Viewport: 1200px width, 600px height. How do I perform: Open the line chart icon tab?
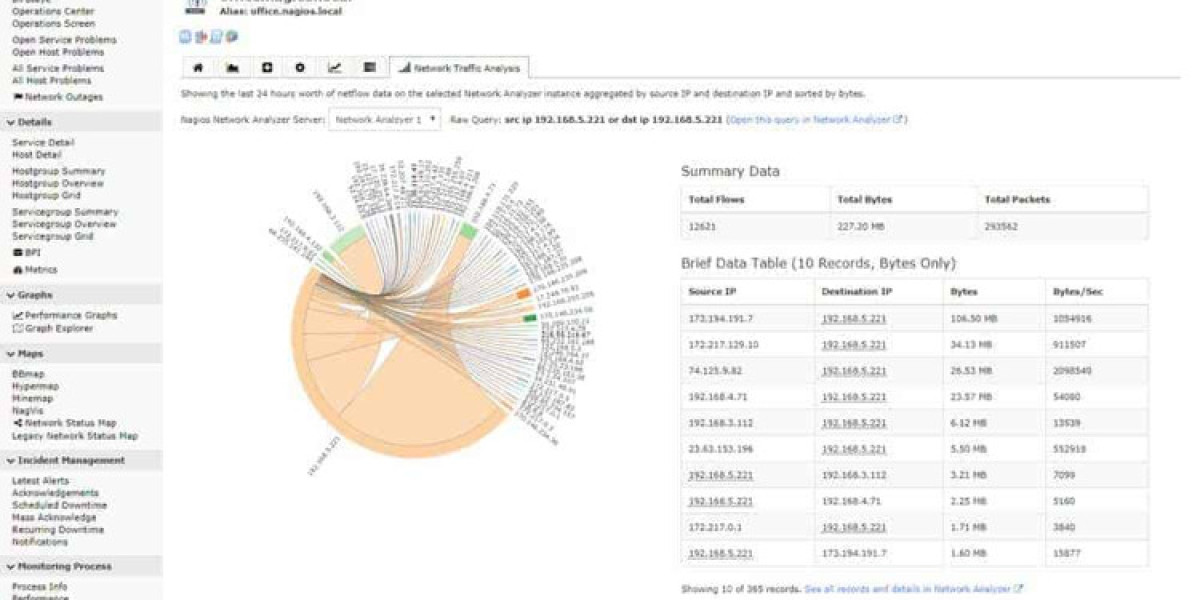pyautogui.click(x=335, y=68)
